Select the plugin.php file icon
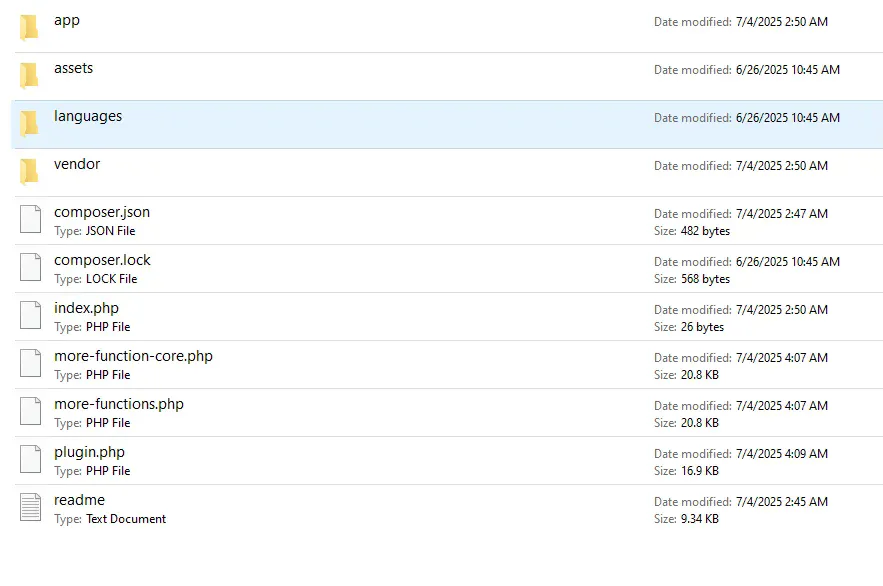 click(x=31, y=460)
